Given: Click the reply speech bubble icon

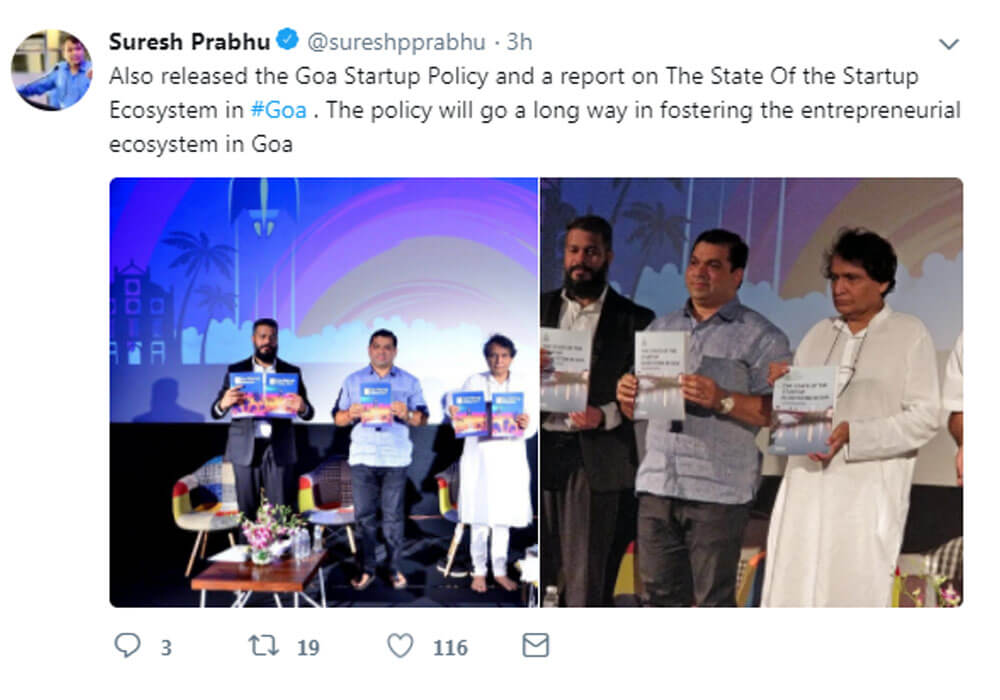Looking at the screenshot, I should [127, 646].
